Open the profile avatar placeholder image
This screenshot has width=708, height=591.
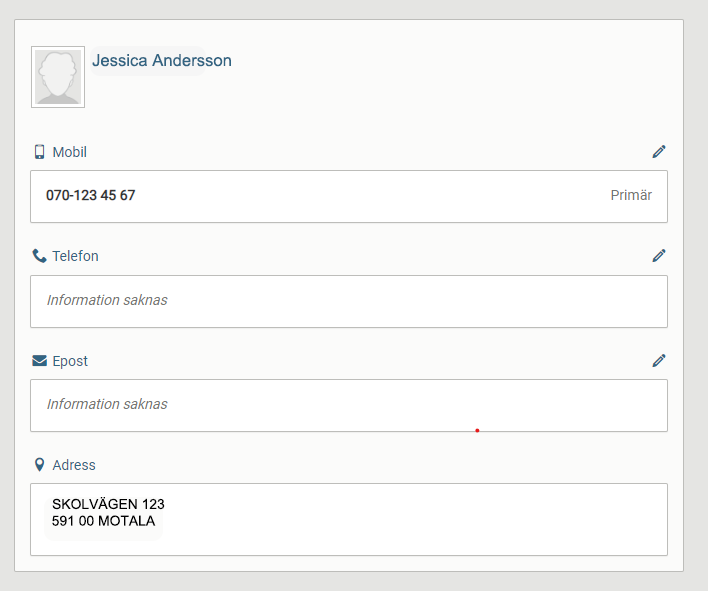pyautogui.click(x=58, y=77)
